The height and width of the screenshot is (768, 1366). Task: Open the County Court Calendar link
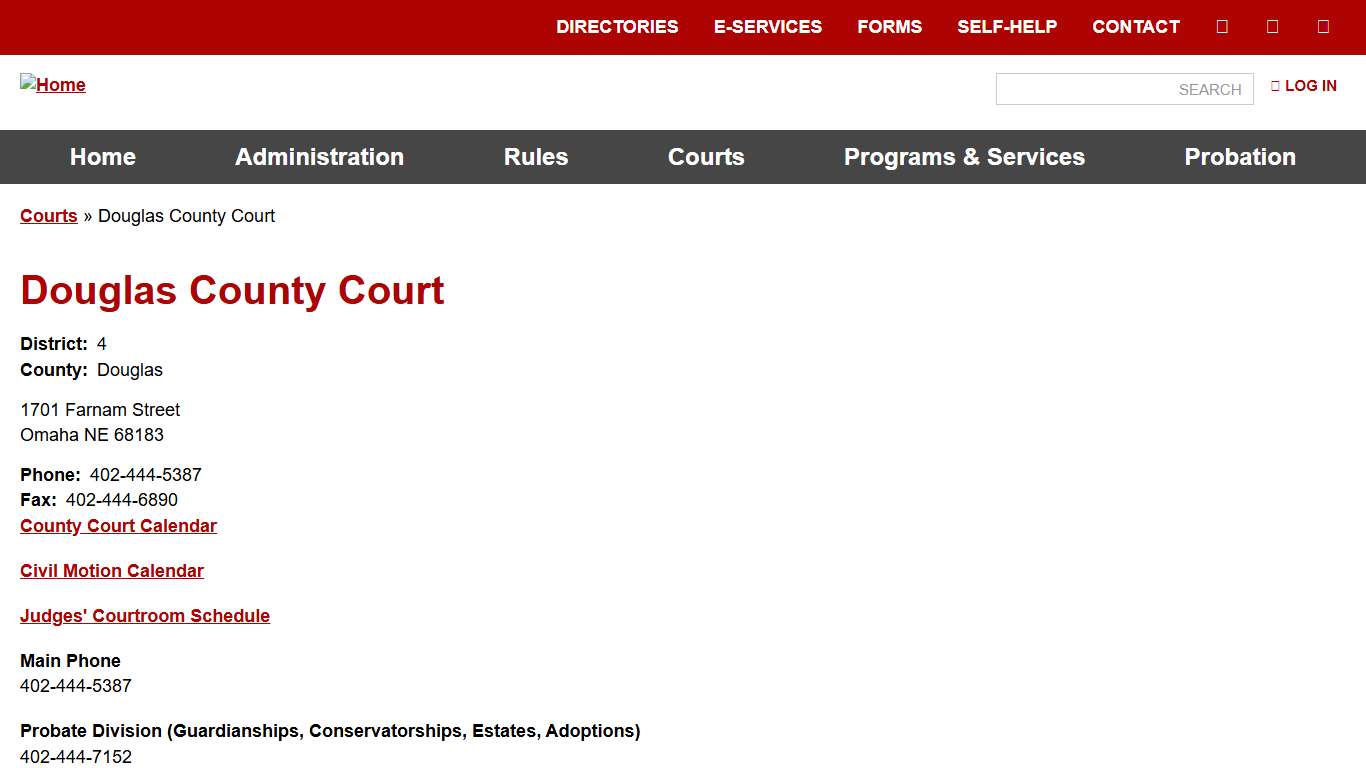coord(118,525)
